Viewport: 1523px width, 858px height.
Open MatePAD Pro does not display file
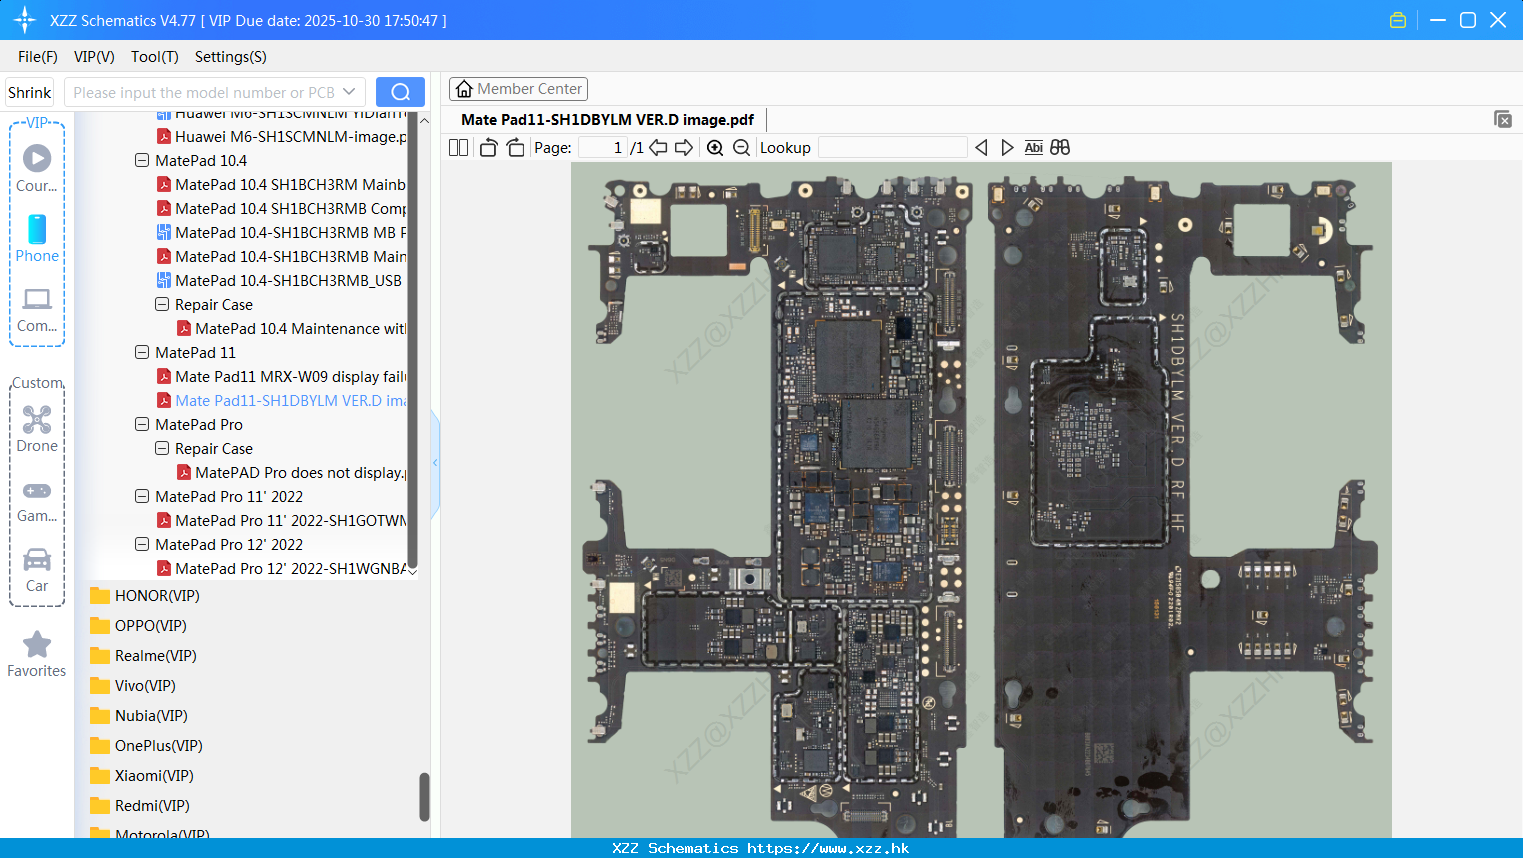pyautogui.click(x=291, y=472)
